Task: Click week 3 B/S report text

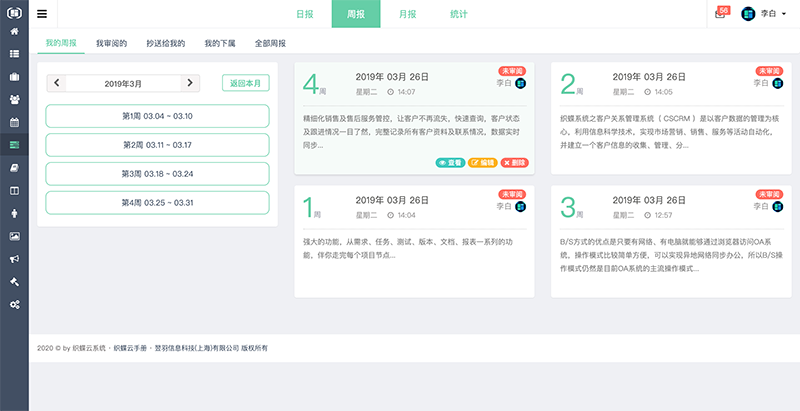Action: [671, 255]
